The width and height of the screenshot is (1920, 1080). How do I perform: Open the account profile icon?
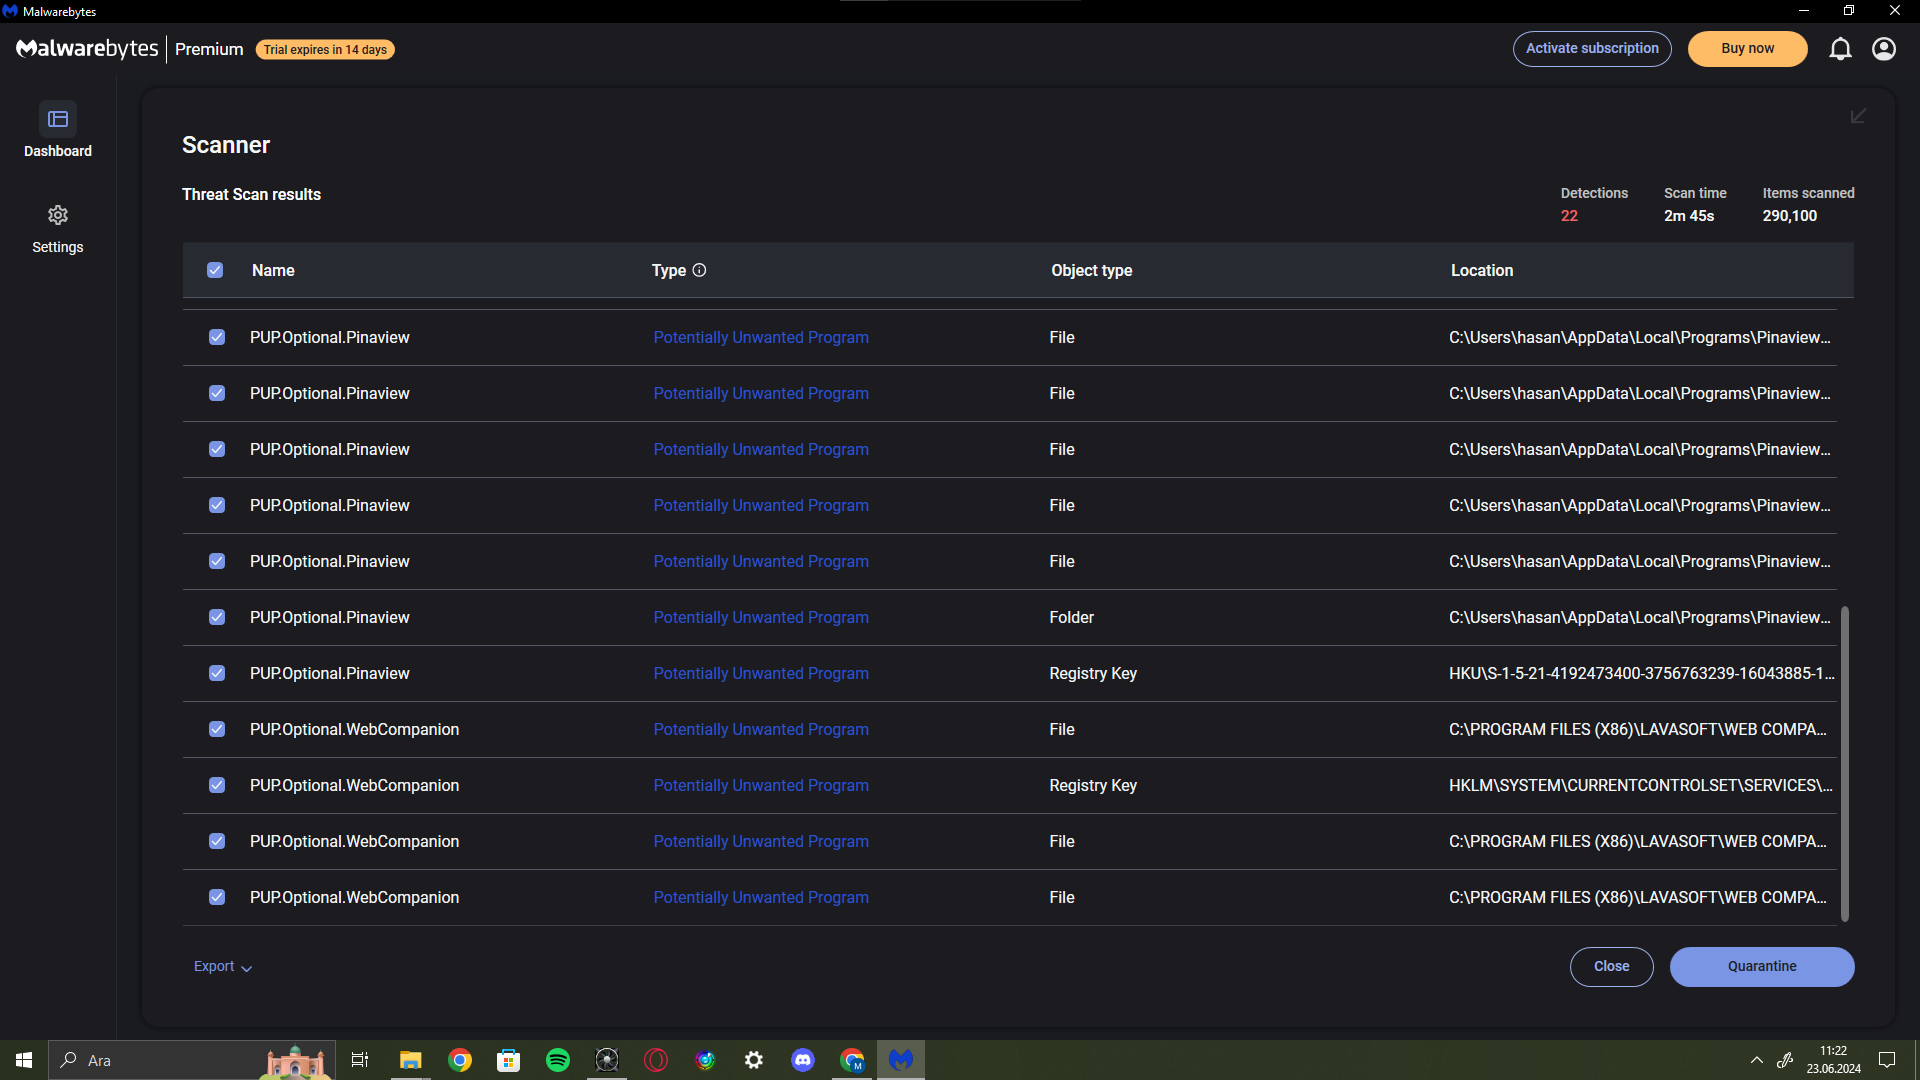1884,49
